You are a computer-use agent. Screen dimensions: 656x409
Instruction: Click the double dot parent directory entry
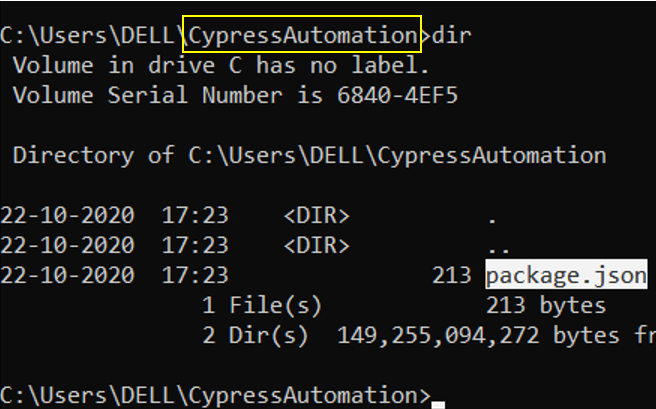tap(499, 250)
